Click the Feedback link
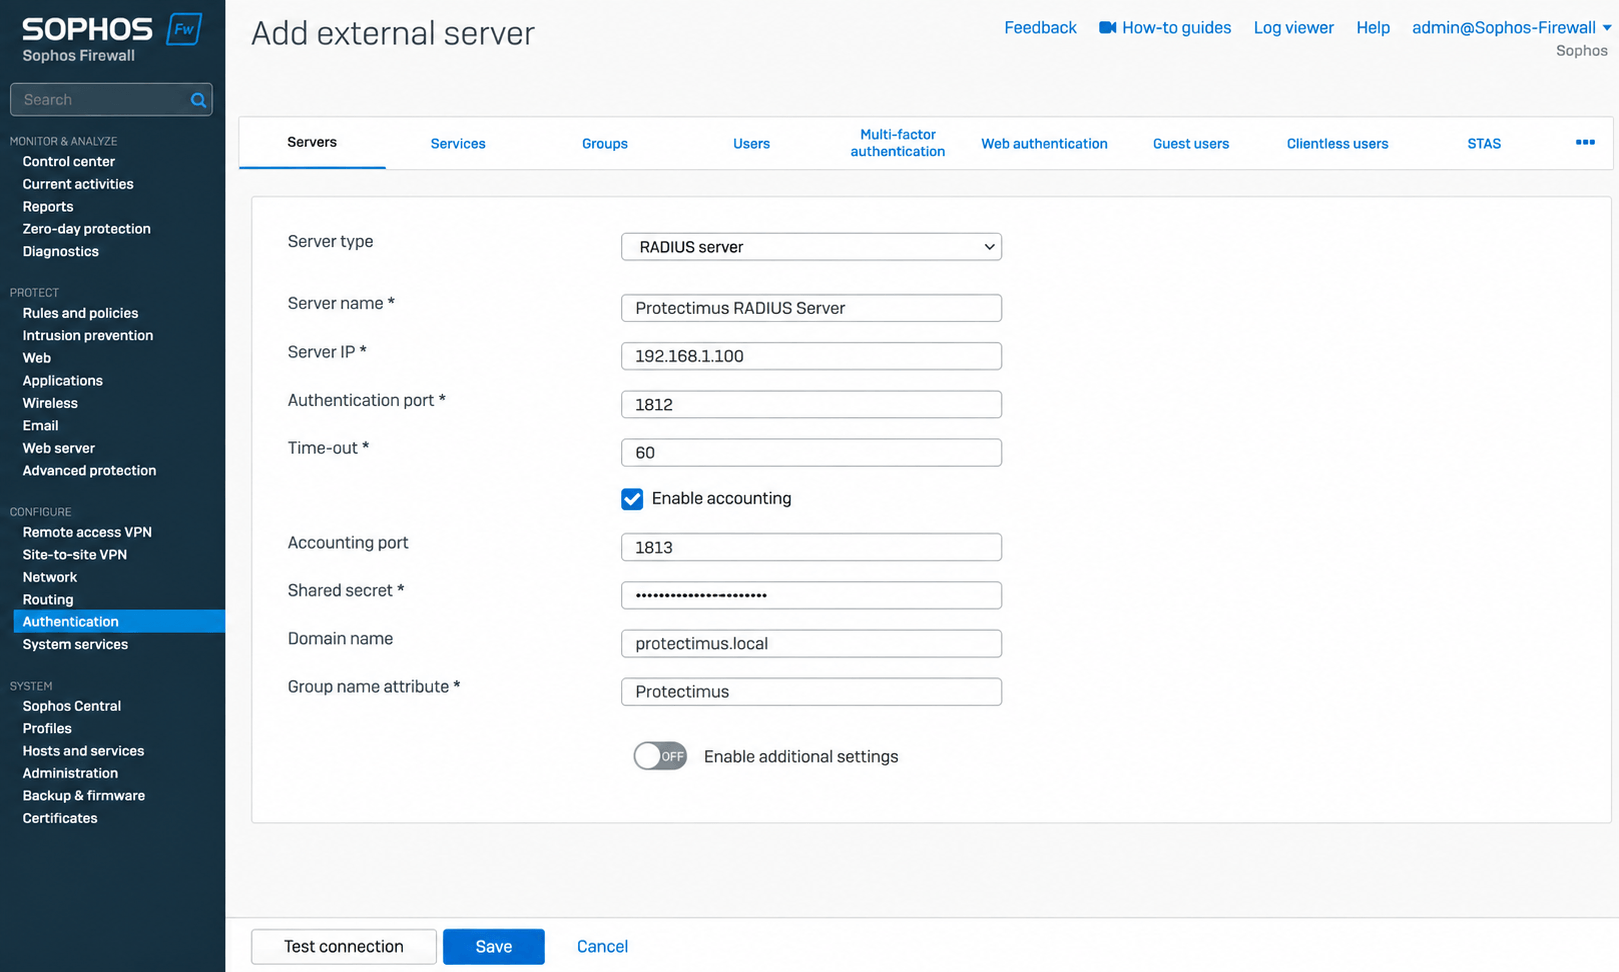1619x972 pixels. 1040,28
